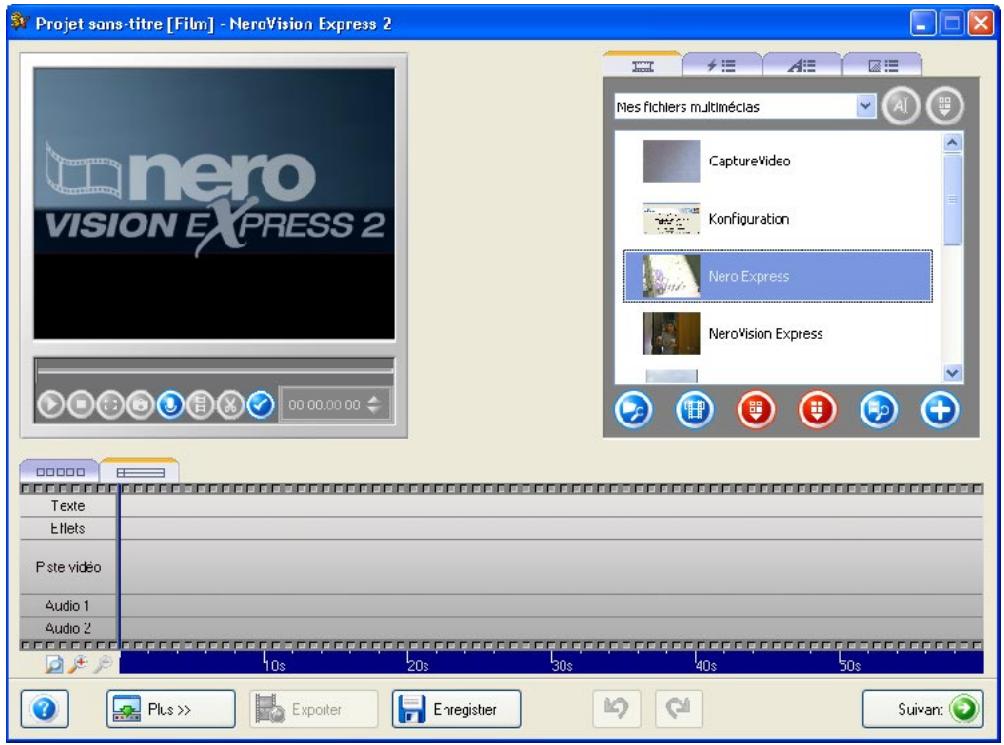Screen dimensions: 1004x745
Task: Click the Texte track label
Action: [x=68, y=506]
